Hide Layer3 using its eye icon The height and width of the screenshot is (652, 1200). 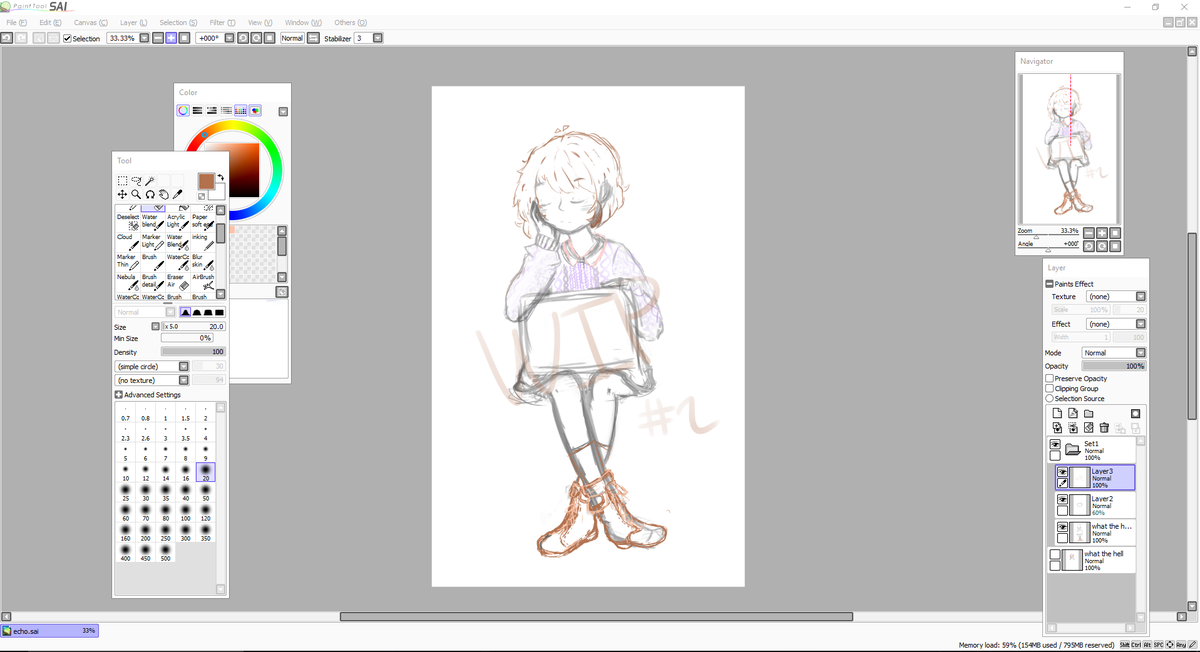(1063, 472)
